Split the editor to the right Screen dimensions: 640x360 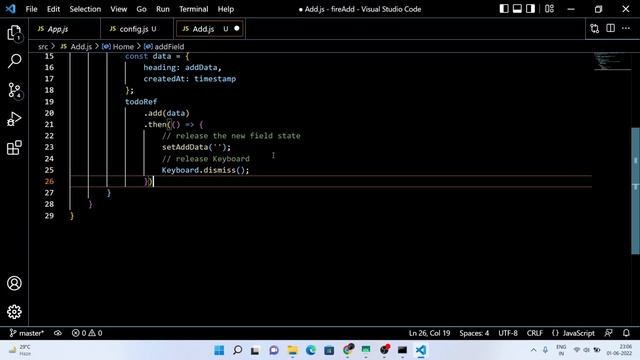pyautogui.click(x=611, y=28)
